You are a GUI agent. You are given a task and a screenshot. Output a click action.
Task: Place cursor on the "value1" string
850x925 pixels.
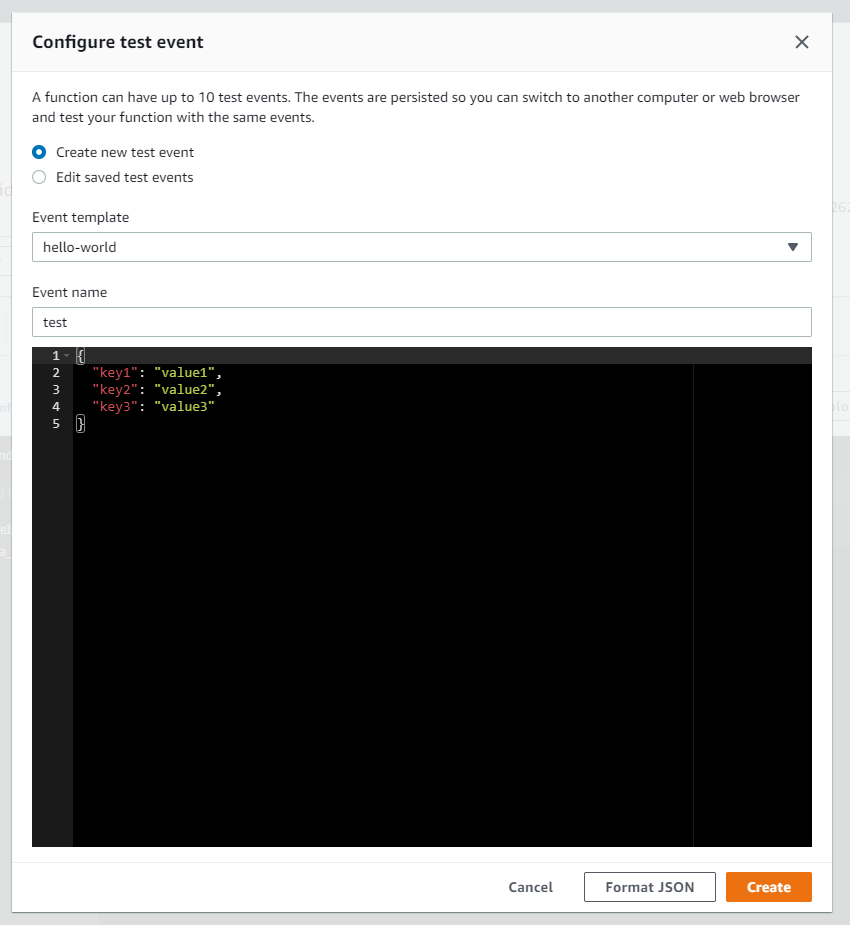pos(184,373)
